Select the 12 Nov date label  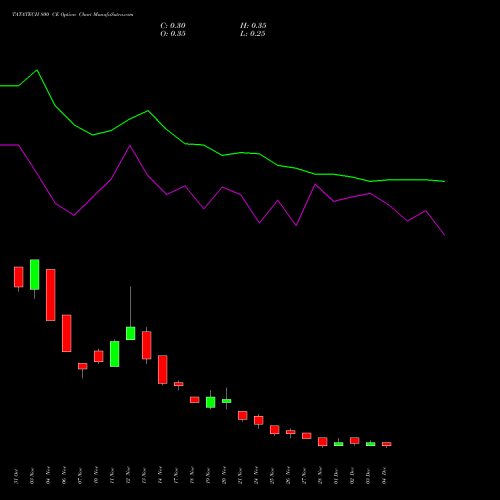point(128,476)
